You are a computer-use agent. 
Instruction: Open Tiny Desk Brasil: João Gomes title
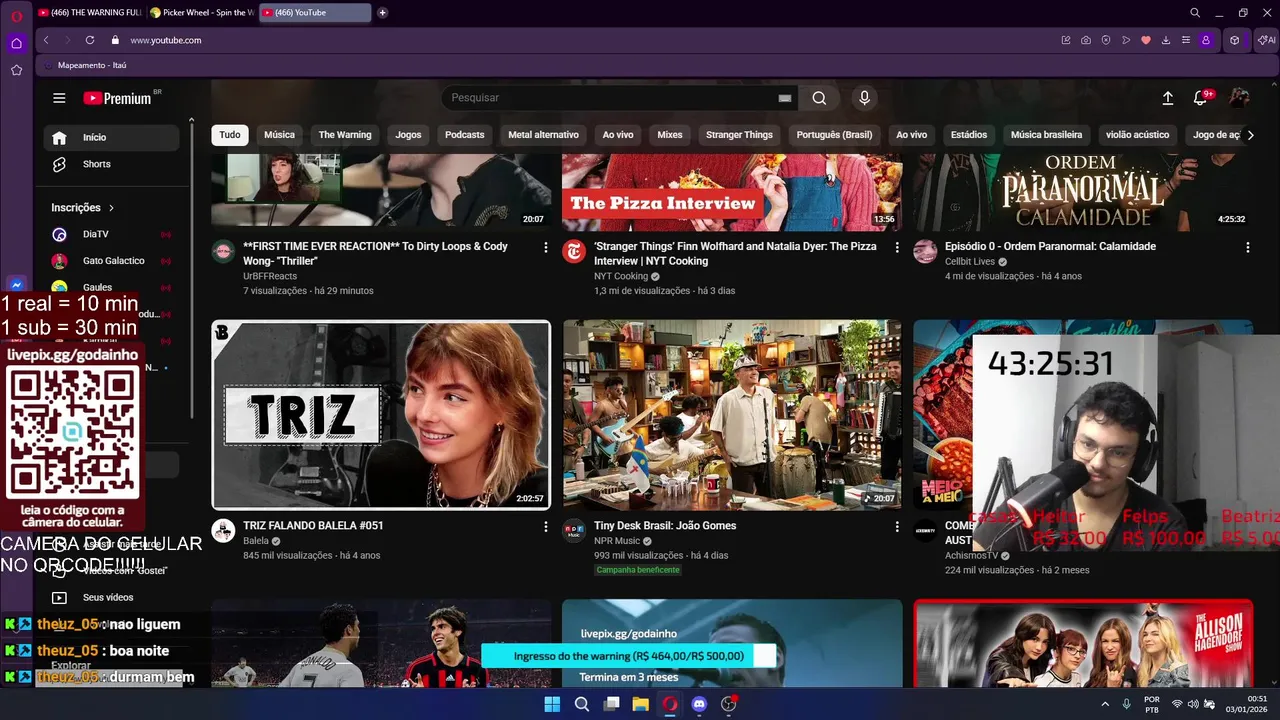click(x=665, y=526)
